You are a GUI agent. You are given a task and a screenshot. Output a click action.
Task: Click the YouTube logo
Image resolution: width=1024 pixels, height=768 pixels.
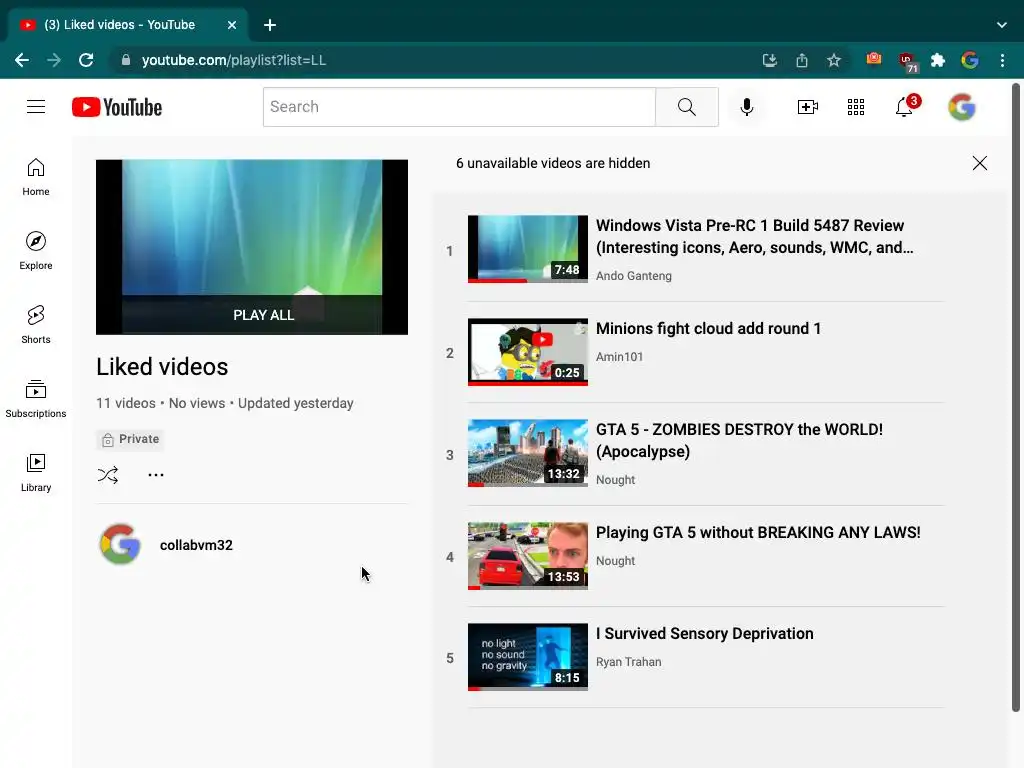click(117, 107)
